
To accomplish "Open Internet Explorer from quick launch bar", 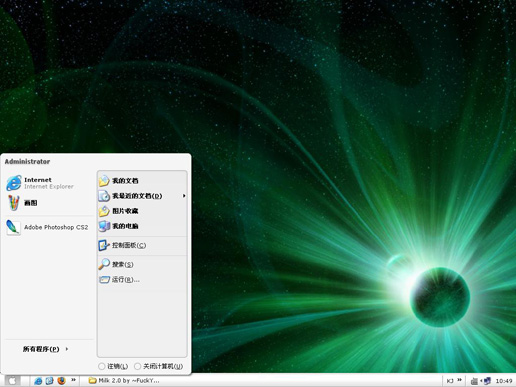I will (x=38, y=381).
